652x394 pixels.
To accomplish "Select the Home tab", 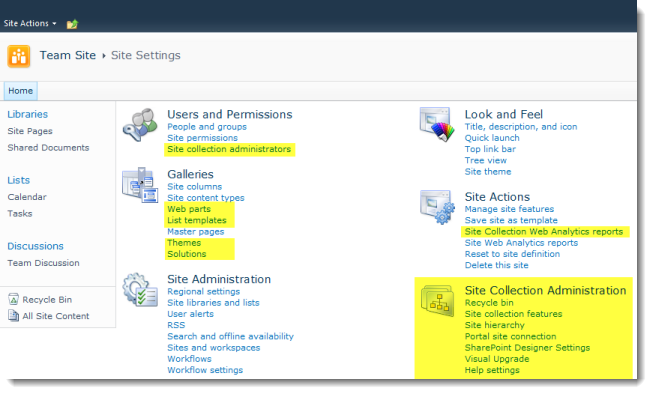I will [20, 91].
